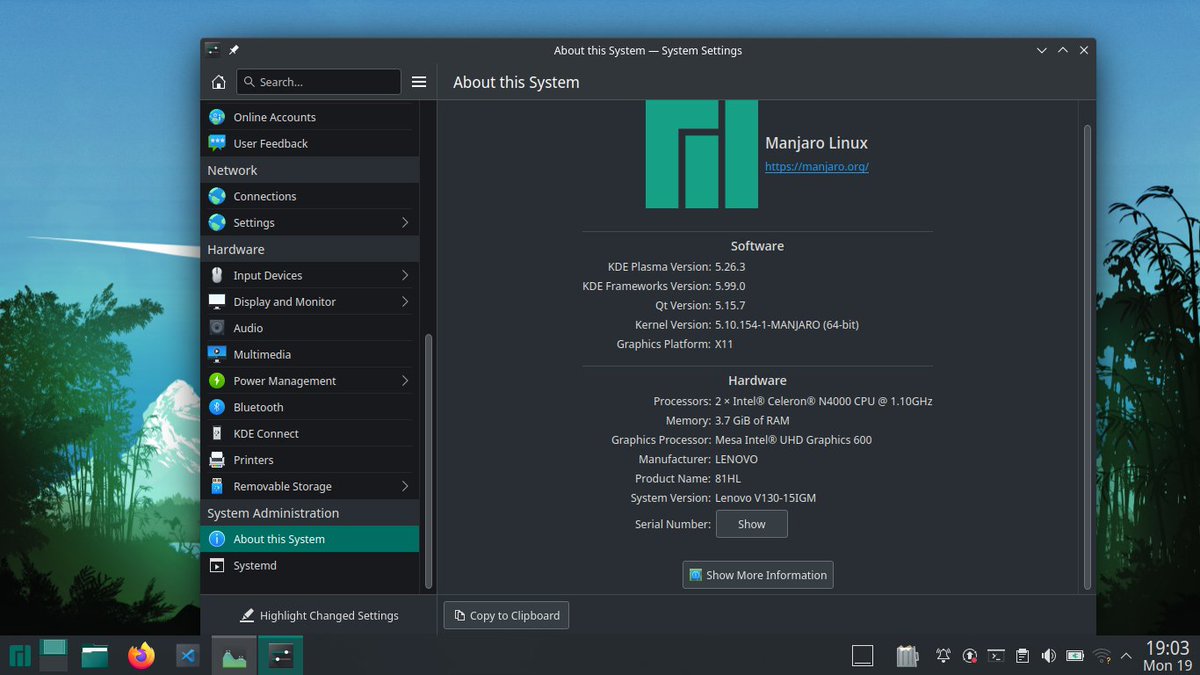The width and height of the screenshot is (1200, 675).
Task: Click the Manjaro Linux logo image
Action: tap(701, 154)
